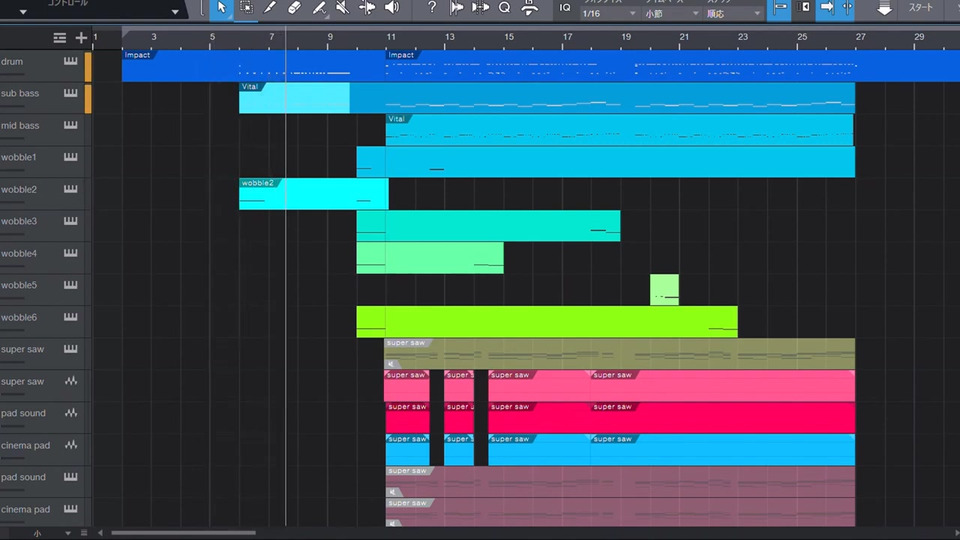This screenshot has width=960, height=540.
Task: Click the icon right of the Q icon
Action: tap(529, 8)
